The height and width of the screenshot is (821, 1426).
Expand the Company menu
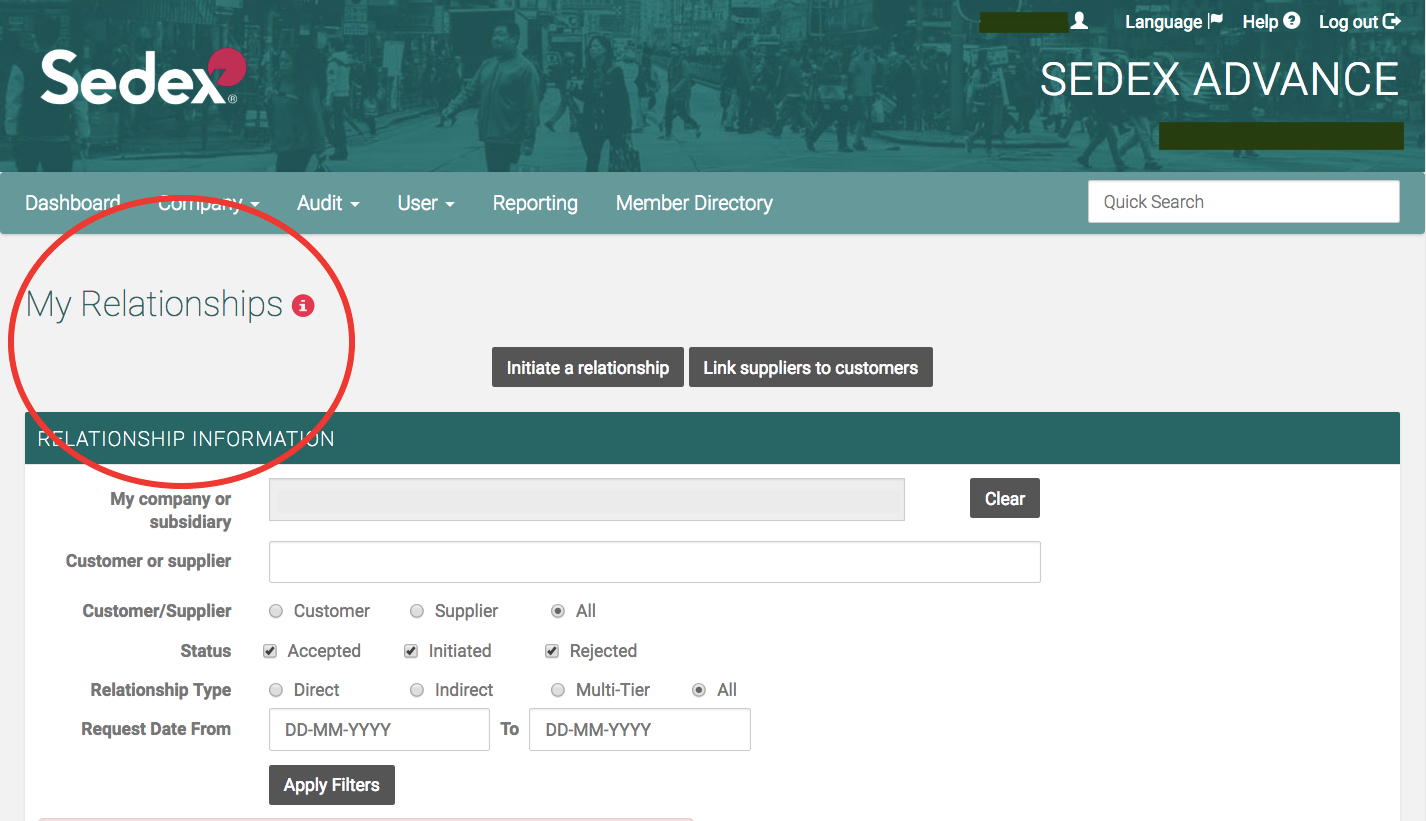pyautogui.click(x=209, y=203)
